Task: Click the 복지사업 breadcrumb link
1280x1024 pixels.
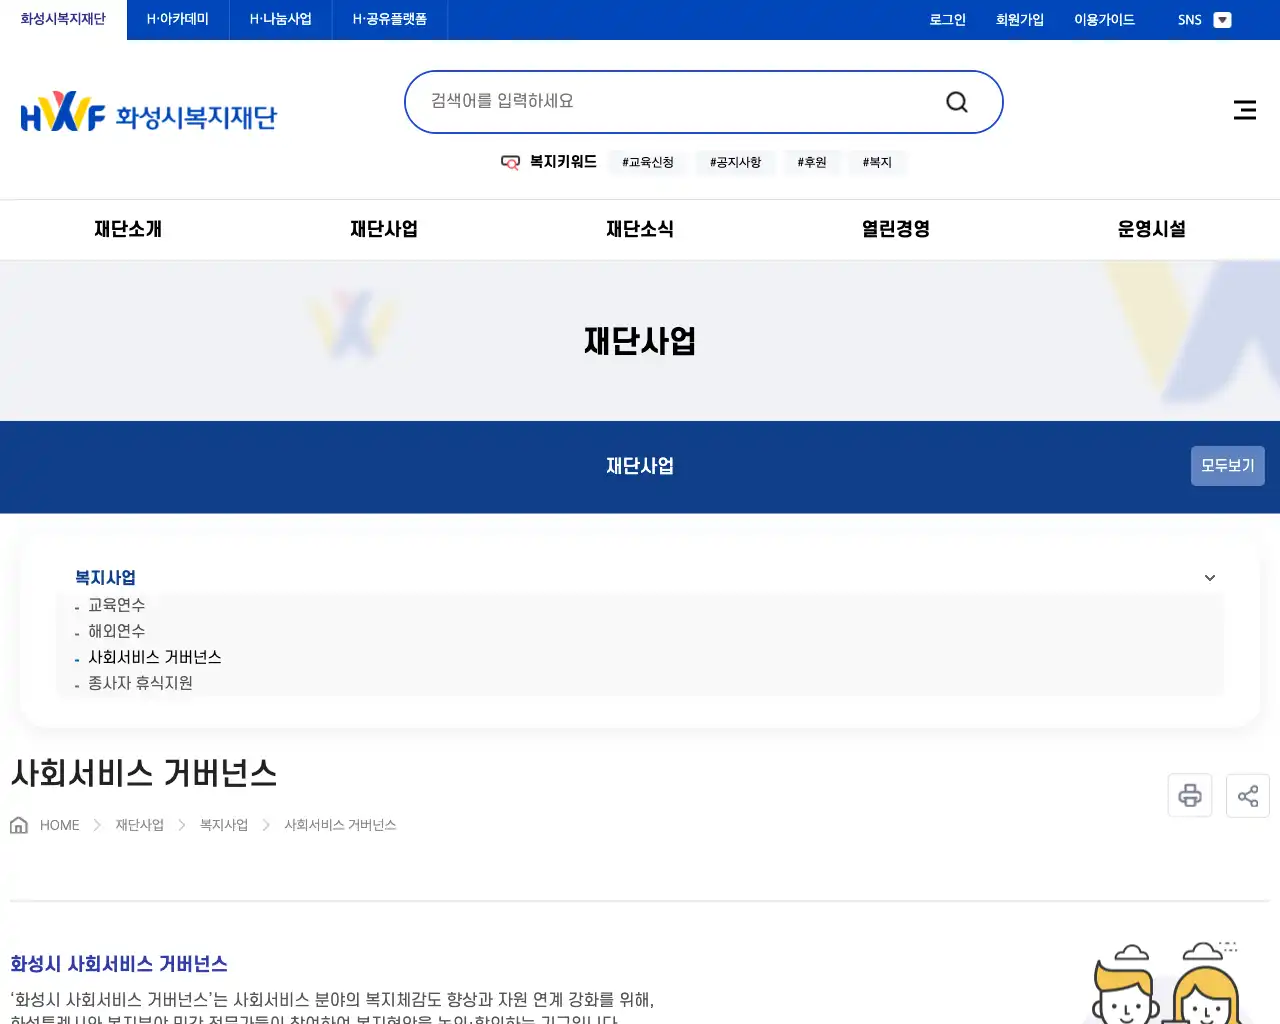Action: tap(222, 824)
